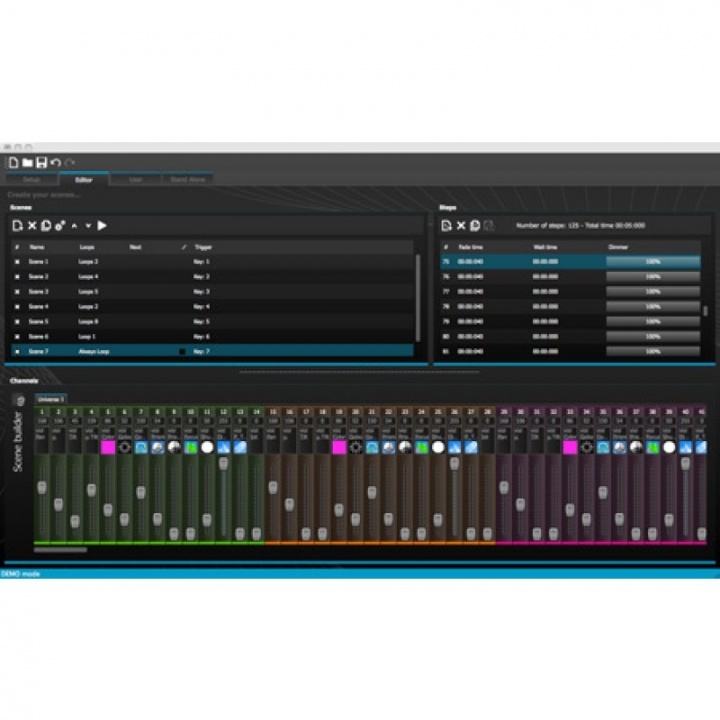
Task: Click the New file icon in top toolbar
Action: [x=13, y=163]
